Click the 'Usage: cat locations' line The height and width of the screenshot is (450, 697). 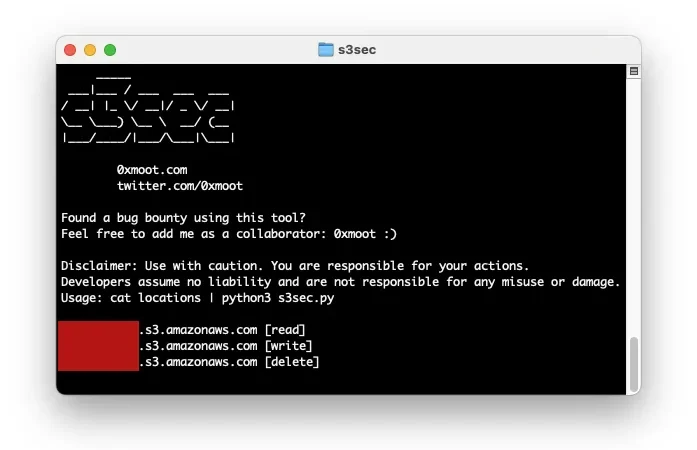[x=197, y=298]
